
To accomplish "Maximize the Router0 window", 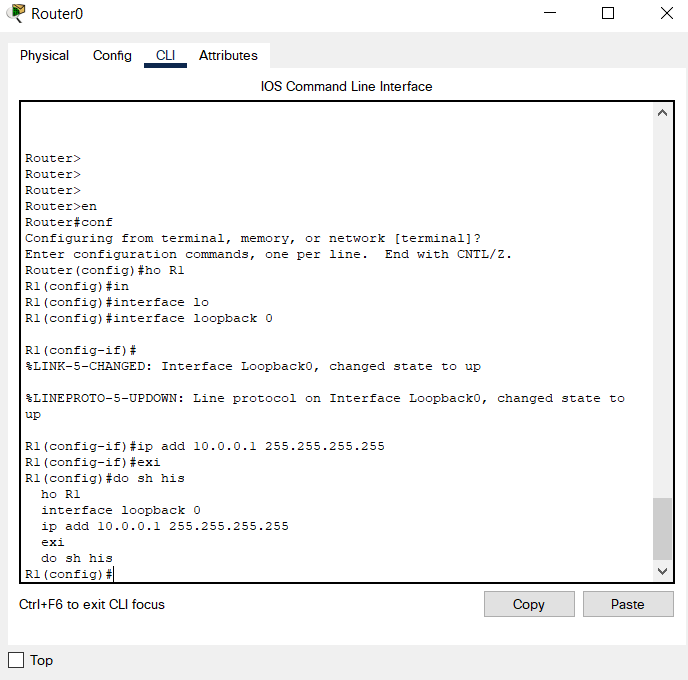I will pyautogui.click(x=608, y=13).
